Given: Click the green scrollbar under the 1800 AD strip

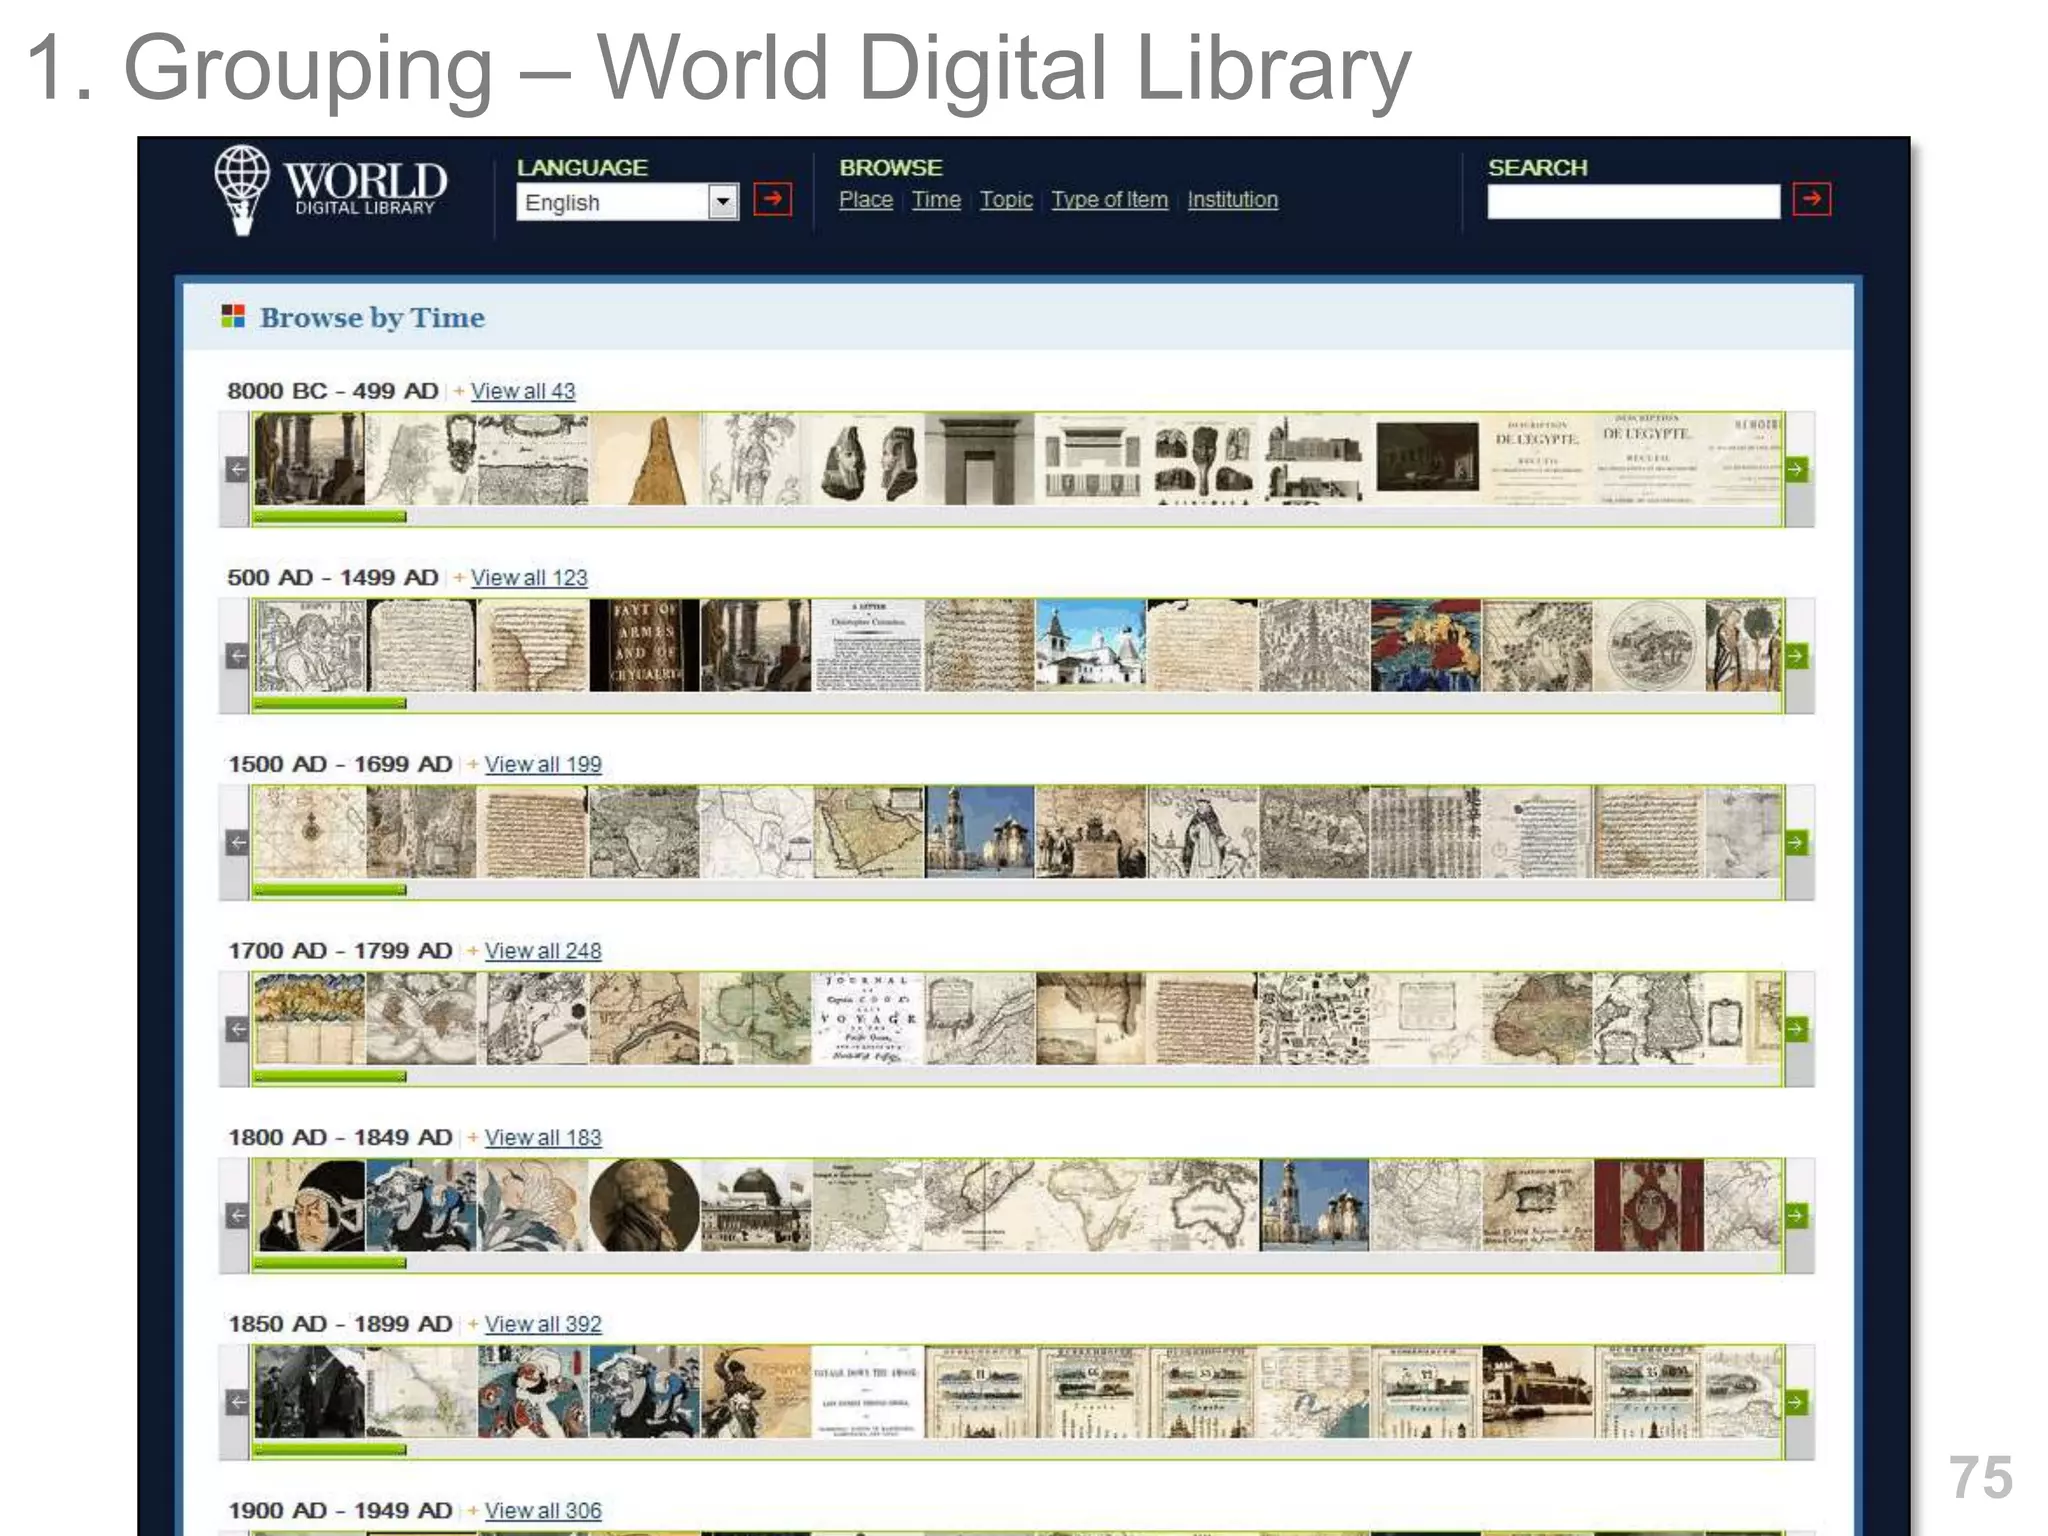Looking at the screenshot, I should 330,1263.
